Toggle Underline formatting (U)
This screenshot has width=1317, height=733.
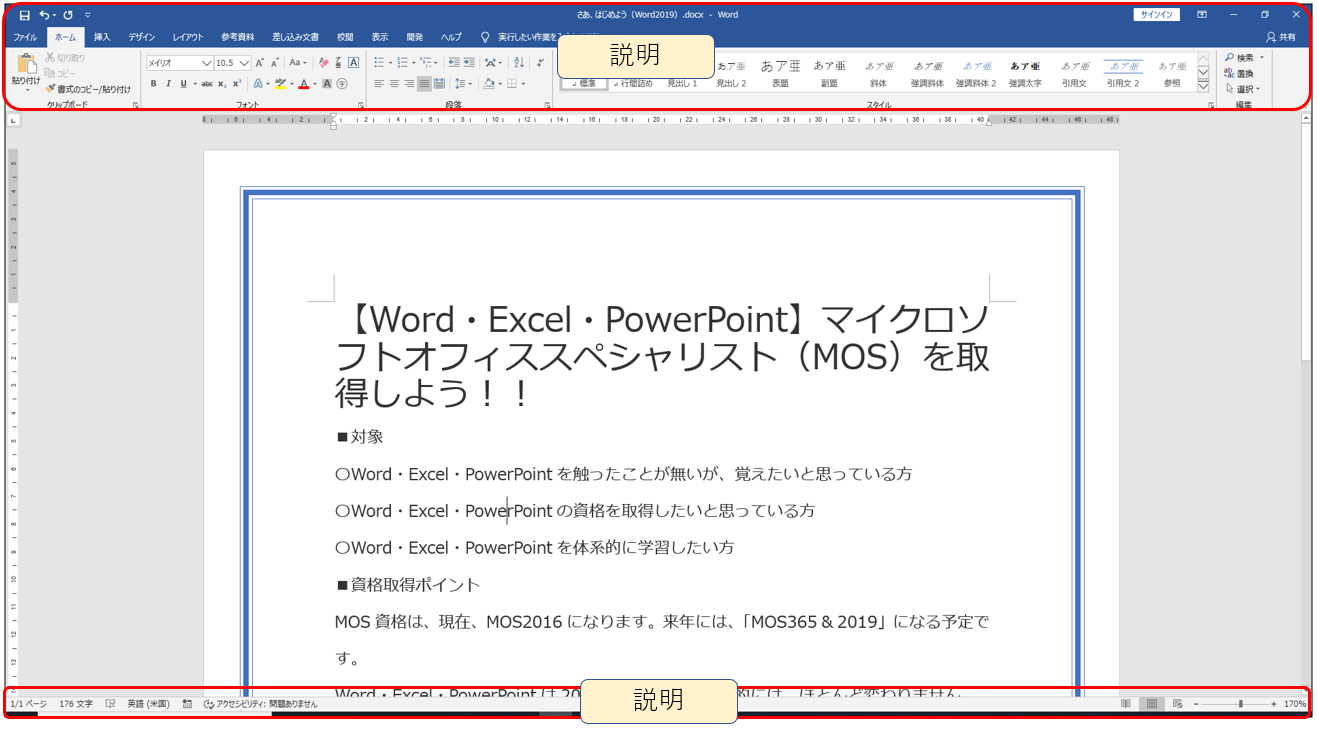(183, 84)
